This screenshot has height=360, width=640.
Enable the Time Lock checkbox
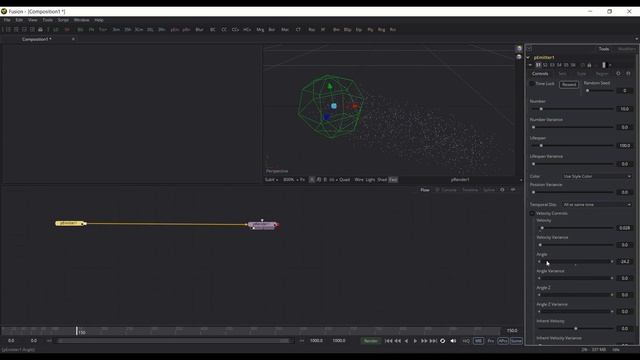[532, 84]
